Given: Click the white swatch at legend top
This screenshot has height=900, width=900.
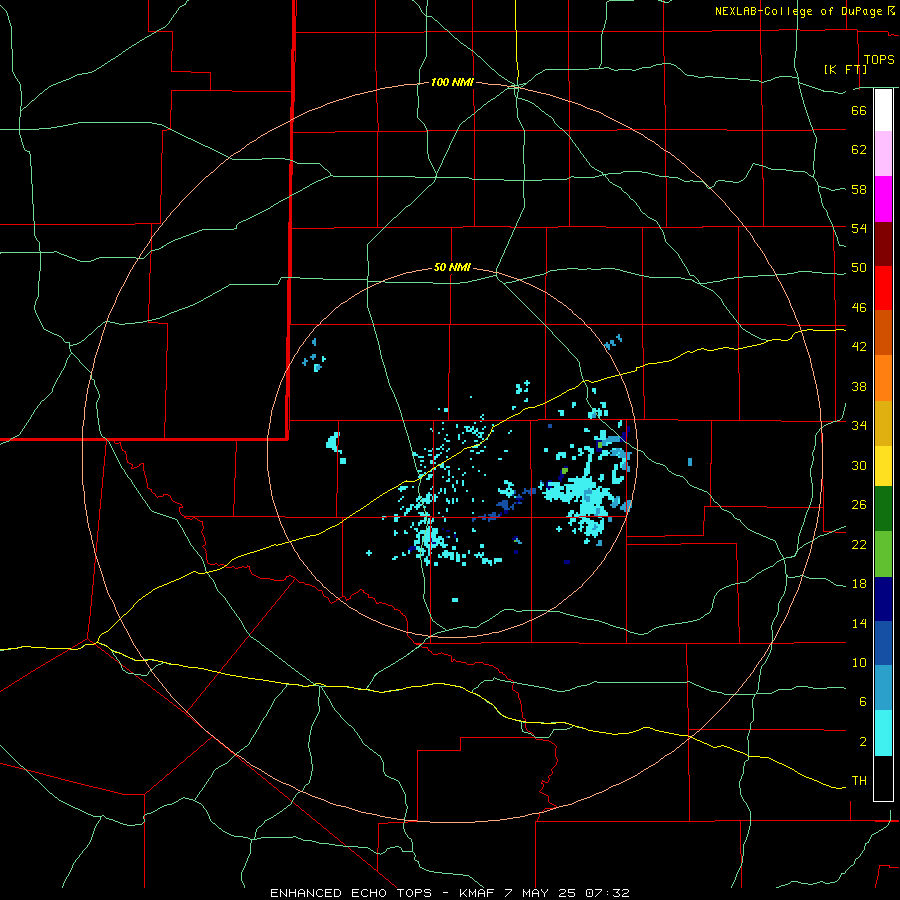Looking at the screenshot, I should 883,110.
